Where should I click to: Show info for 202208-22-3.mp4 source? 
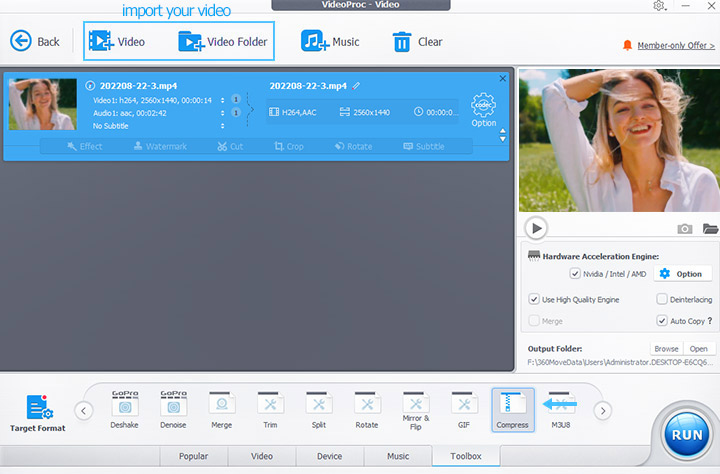pyautogui.click(x=90, y=85)
